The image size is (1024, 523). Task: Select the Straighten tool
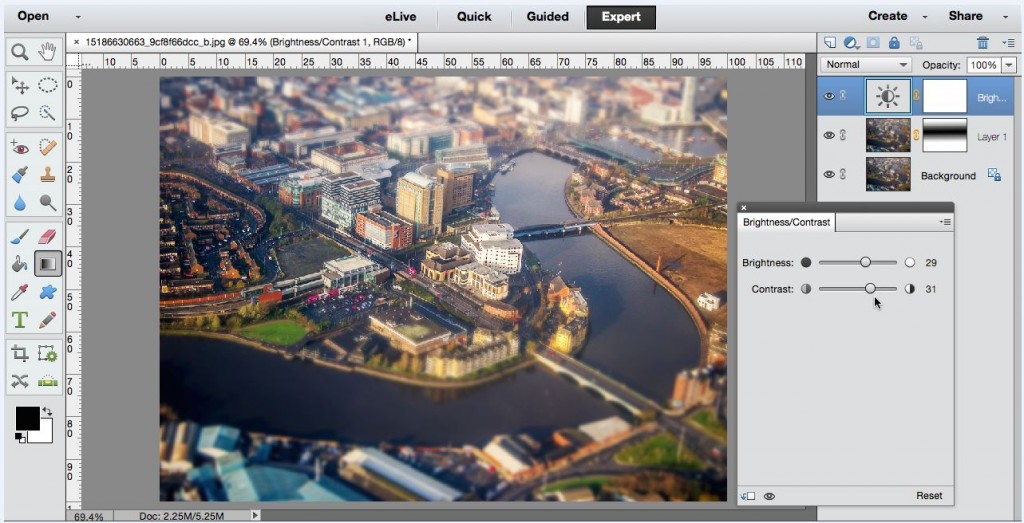tap(47, 381)
